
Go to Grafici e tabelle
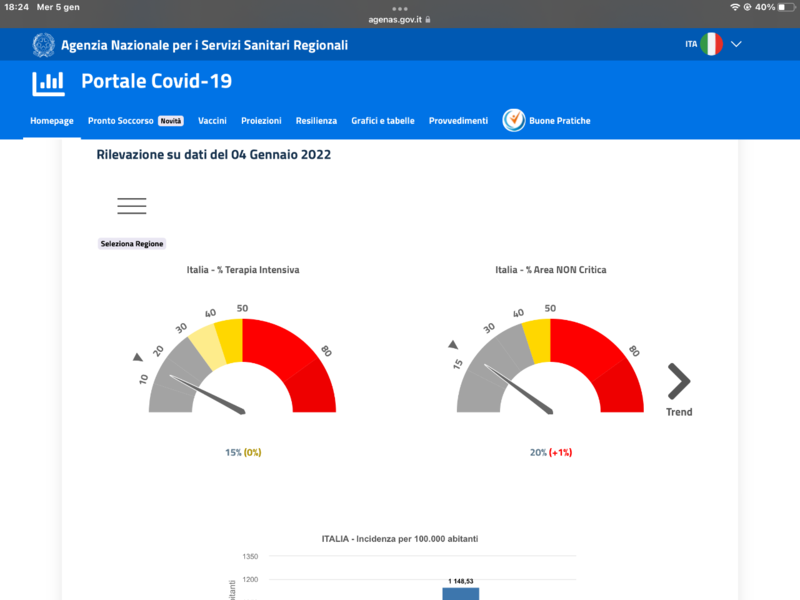click(382, 121)
